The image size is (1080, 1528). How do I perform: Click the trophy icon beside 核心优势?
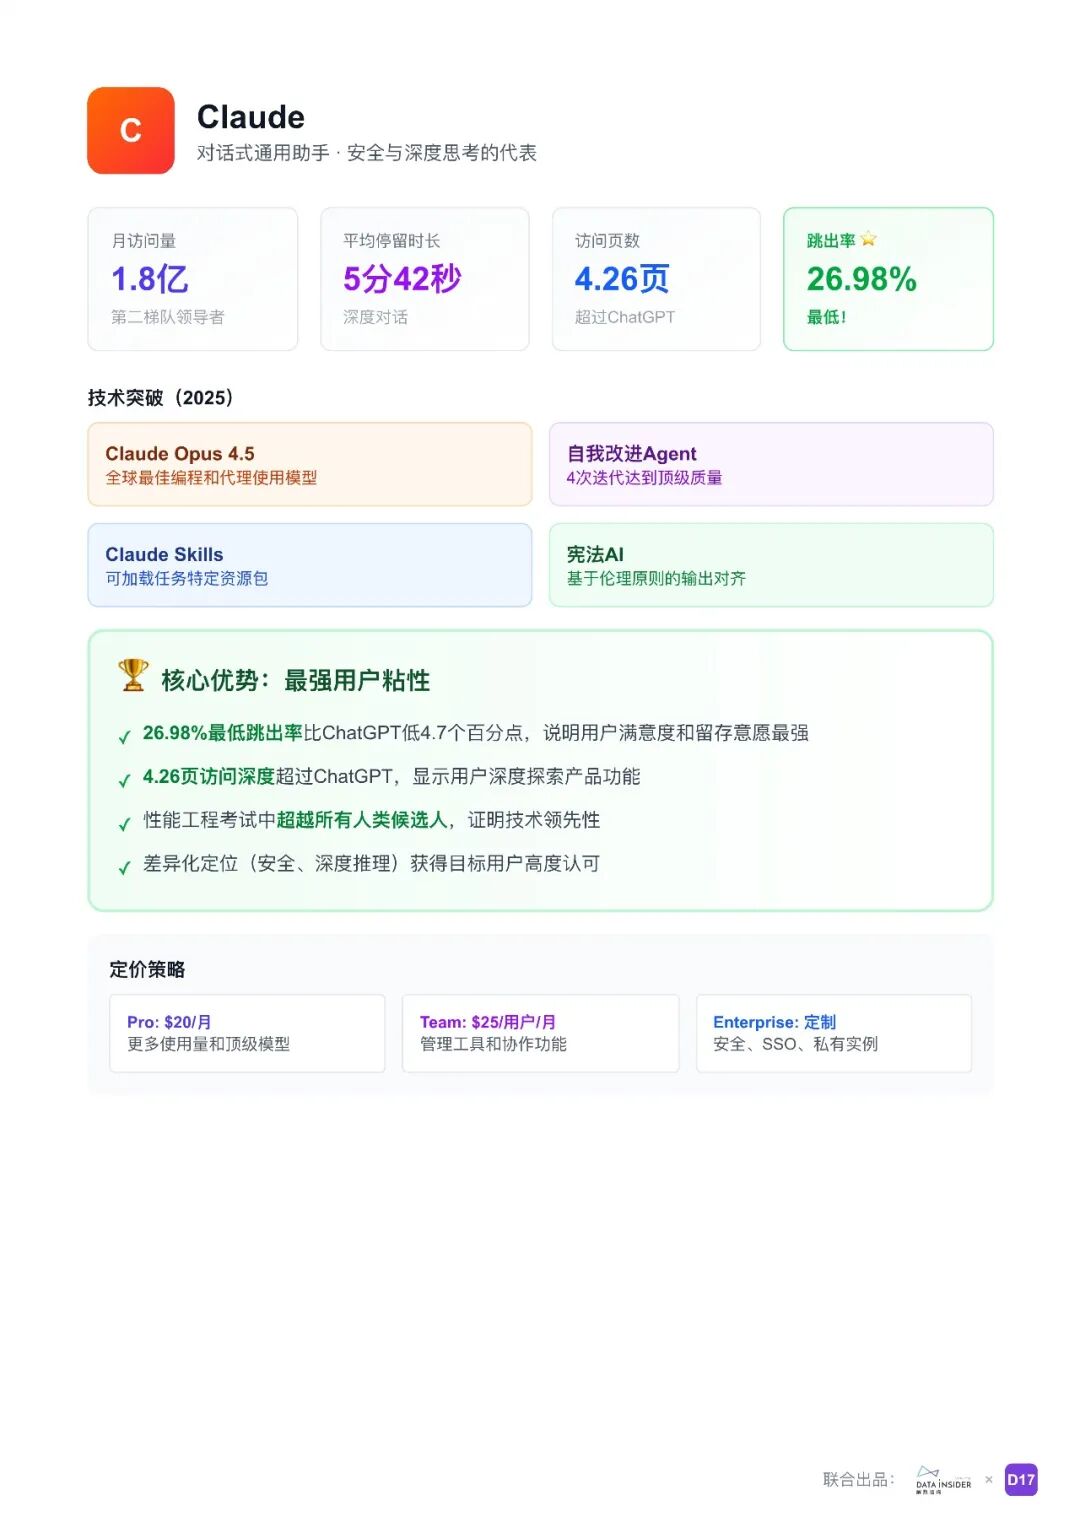point(133,675)
